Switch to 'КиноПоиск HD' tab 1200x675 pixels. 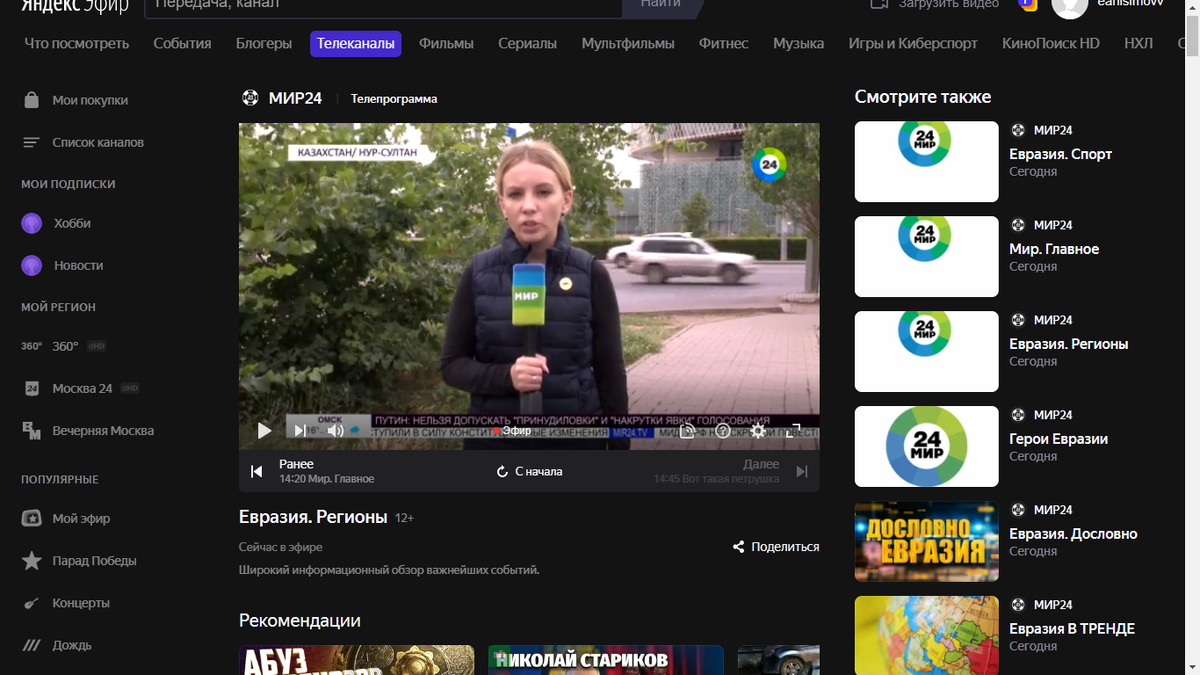1051,43
